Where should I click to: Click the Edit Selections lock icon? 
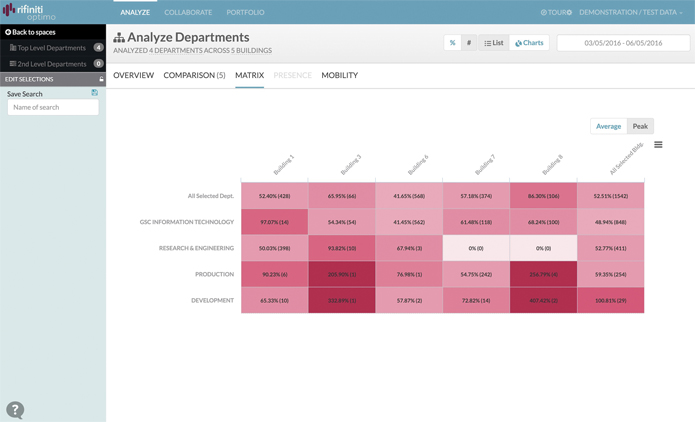coord(102,79)
